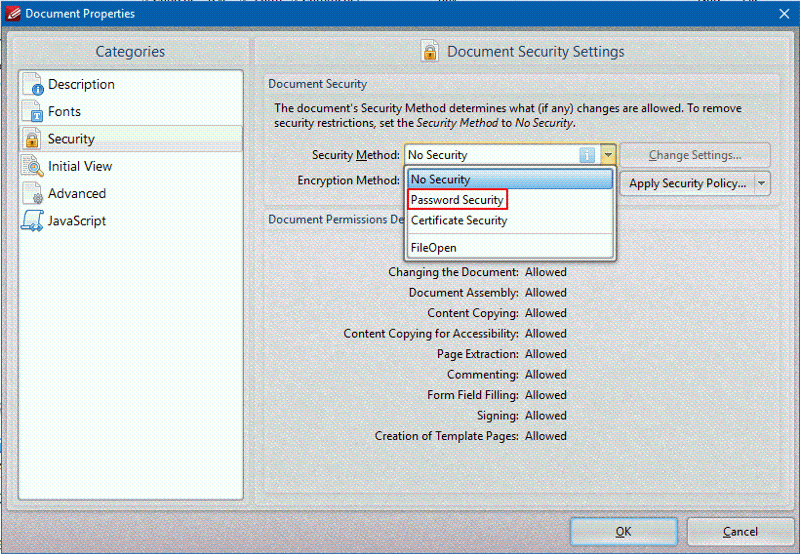Collapse the Security Method dropdown arrow

coord(608,155)
